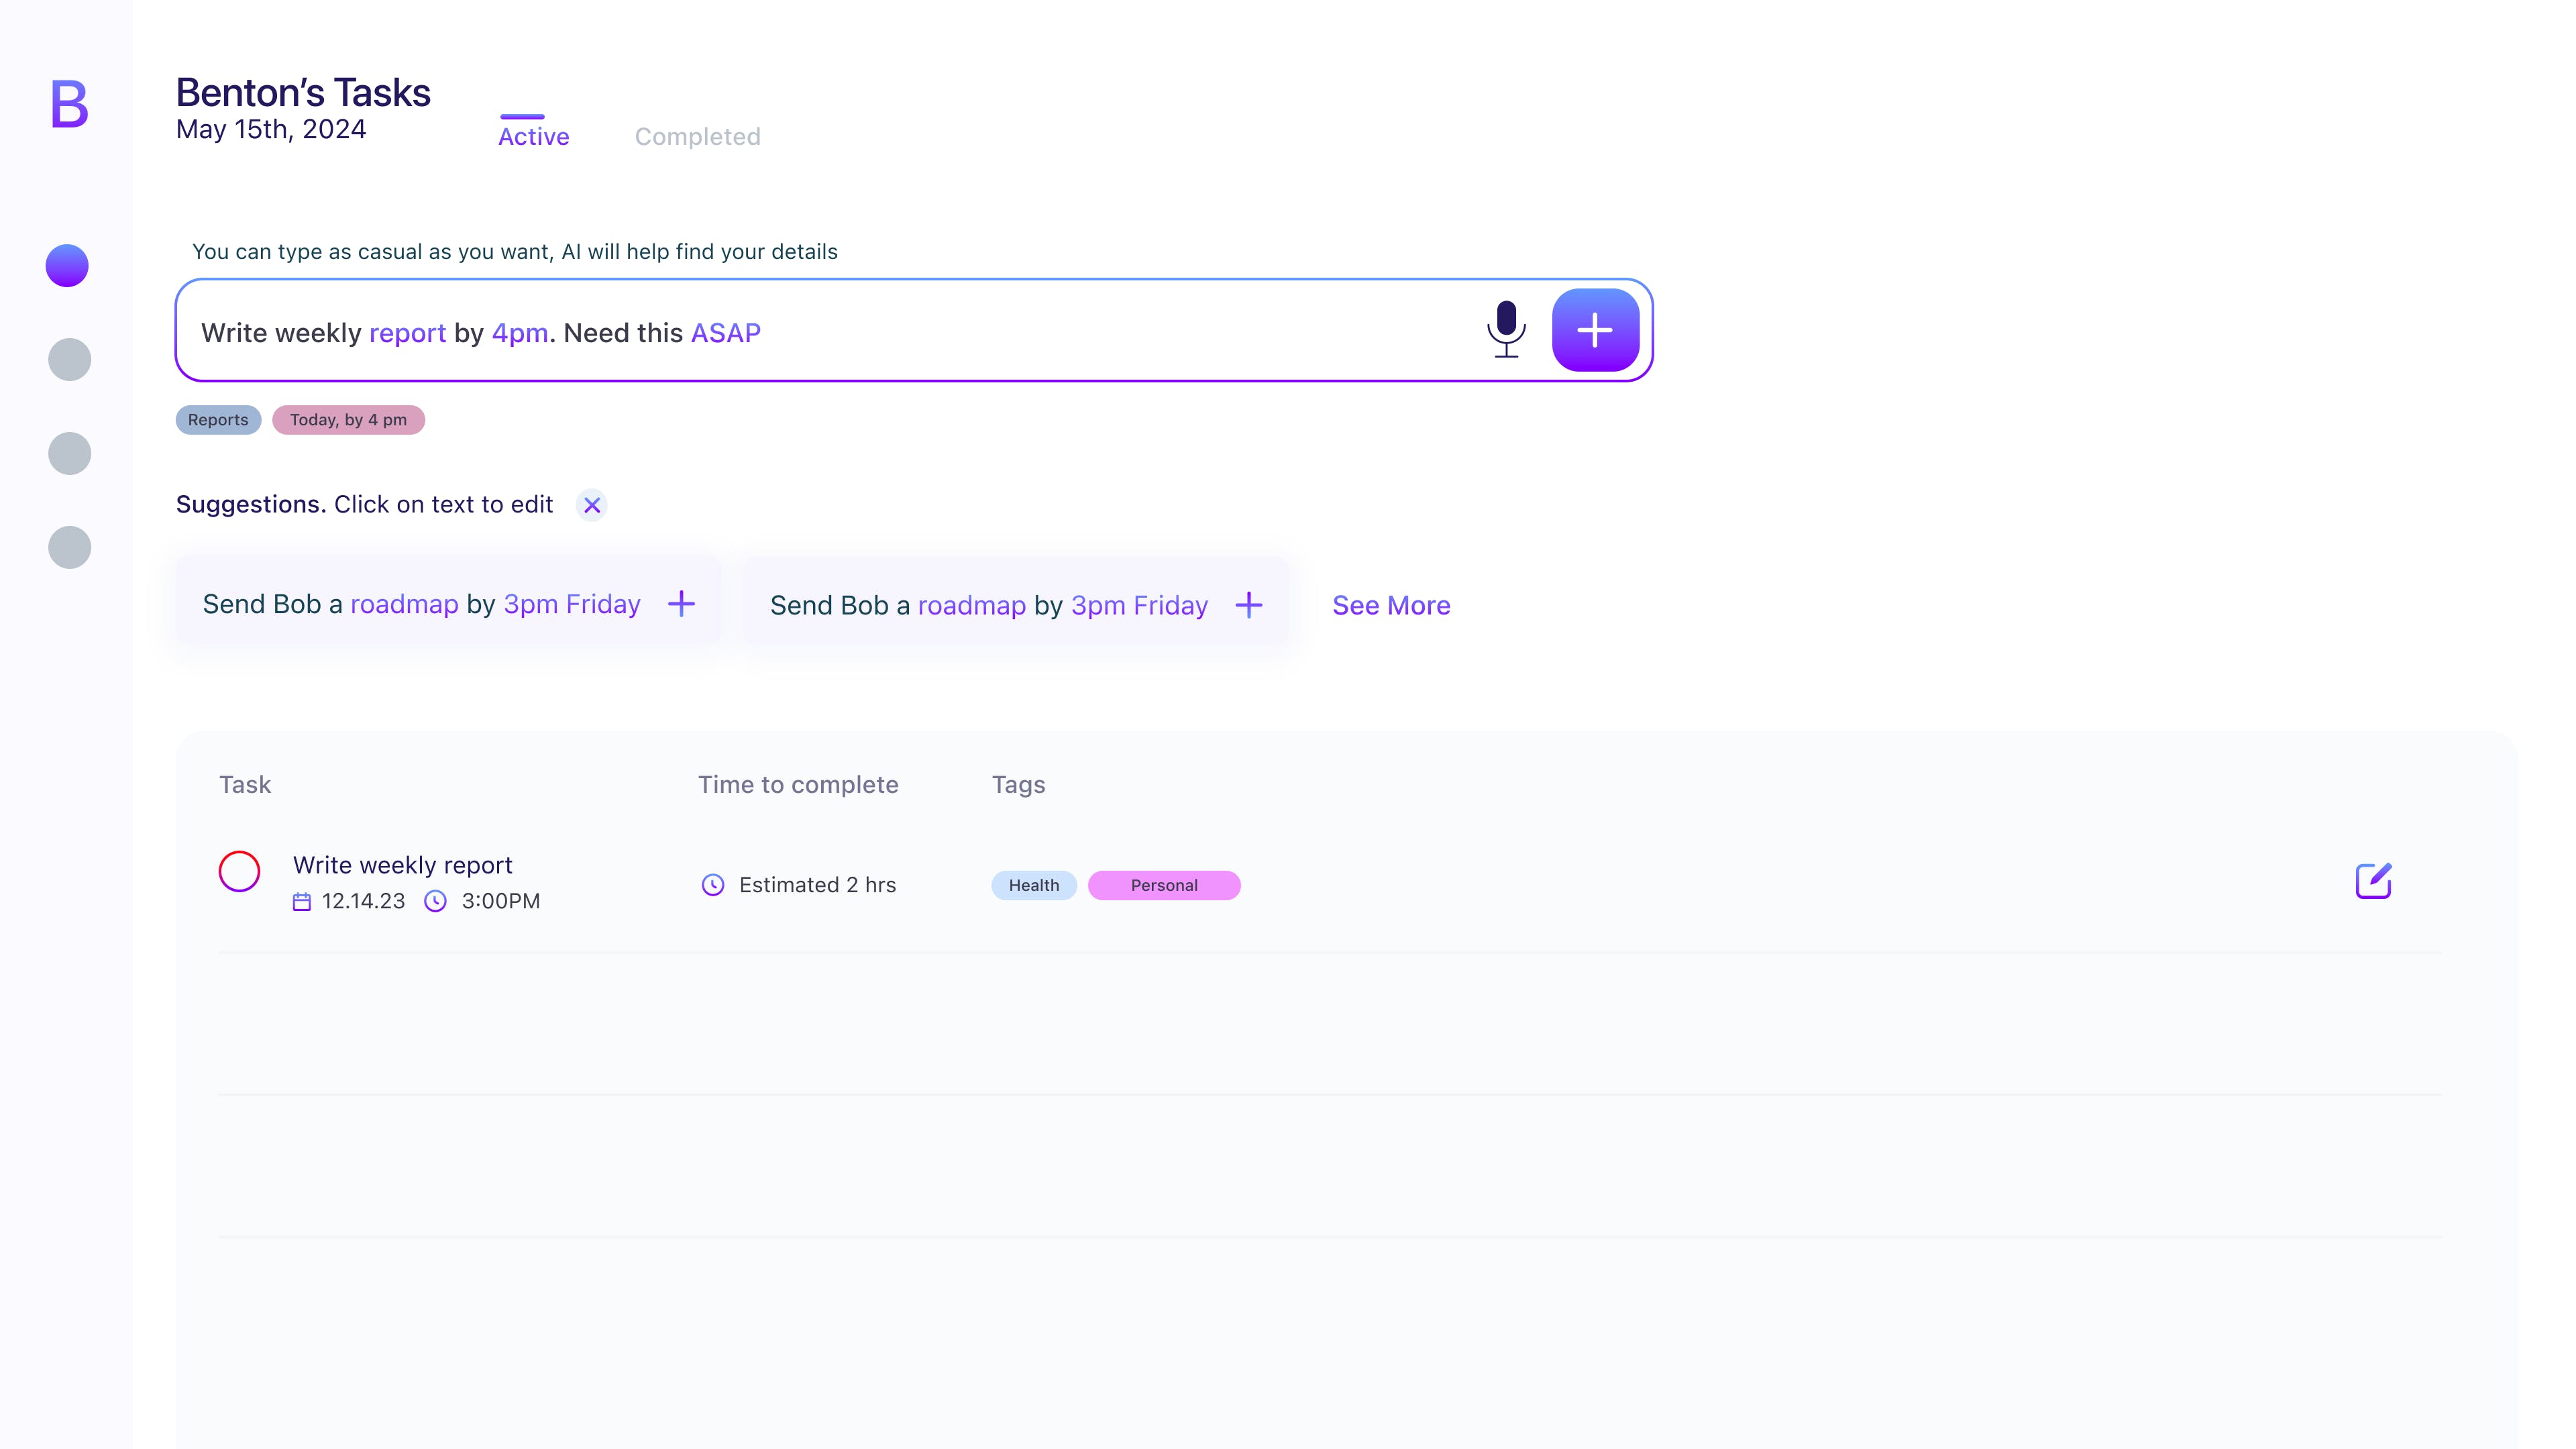Select the active purple sidebar circle
This screenshot has height=1449, width=2576.
(68, 266)
